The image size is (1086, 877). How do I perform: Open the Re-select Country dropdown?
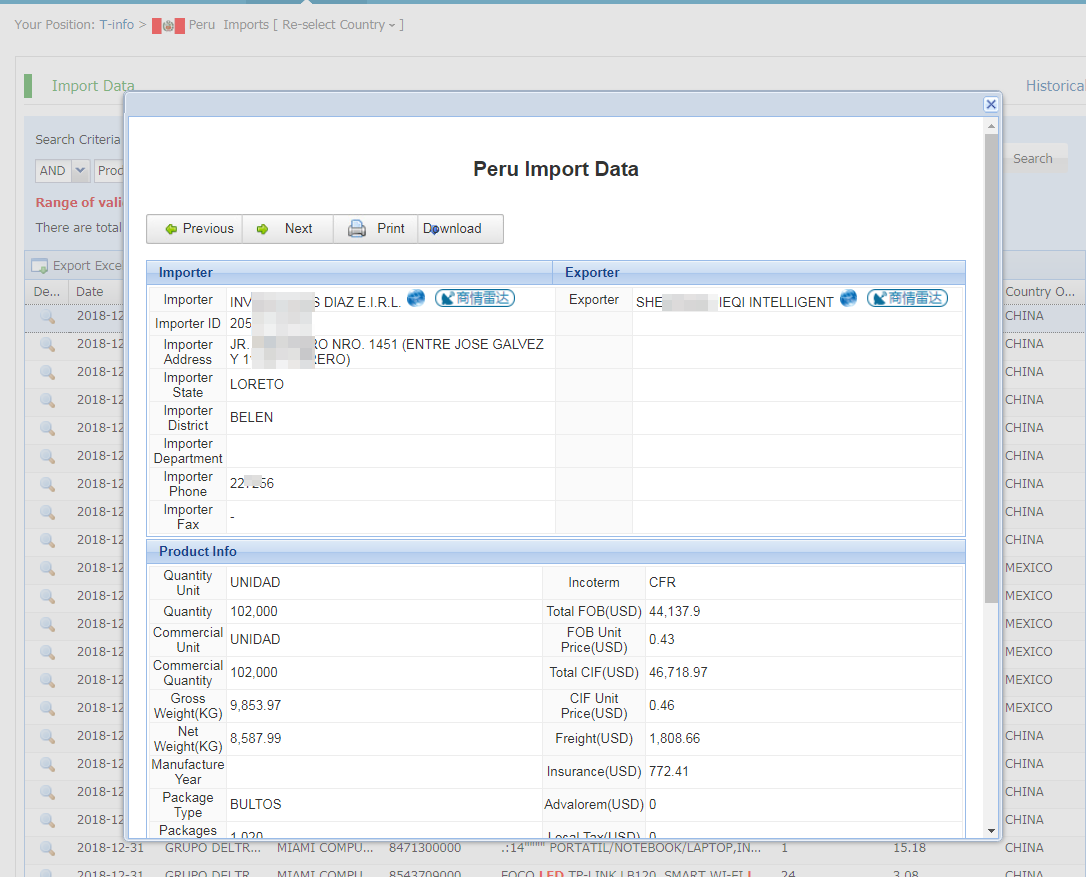341,25
